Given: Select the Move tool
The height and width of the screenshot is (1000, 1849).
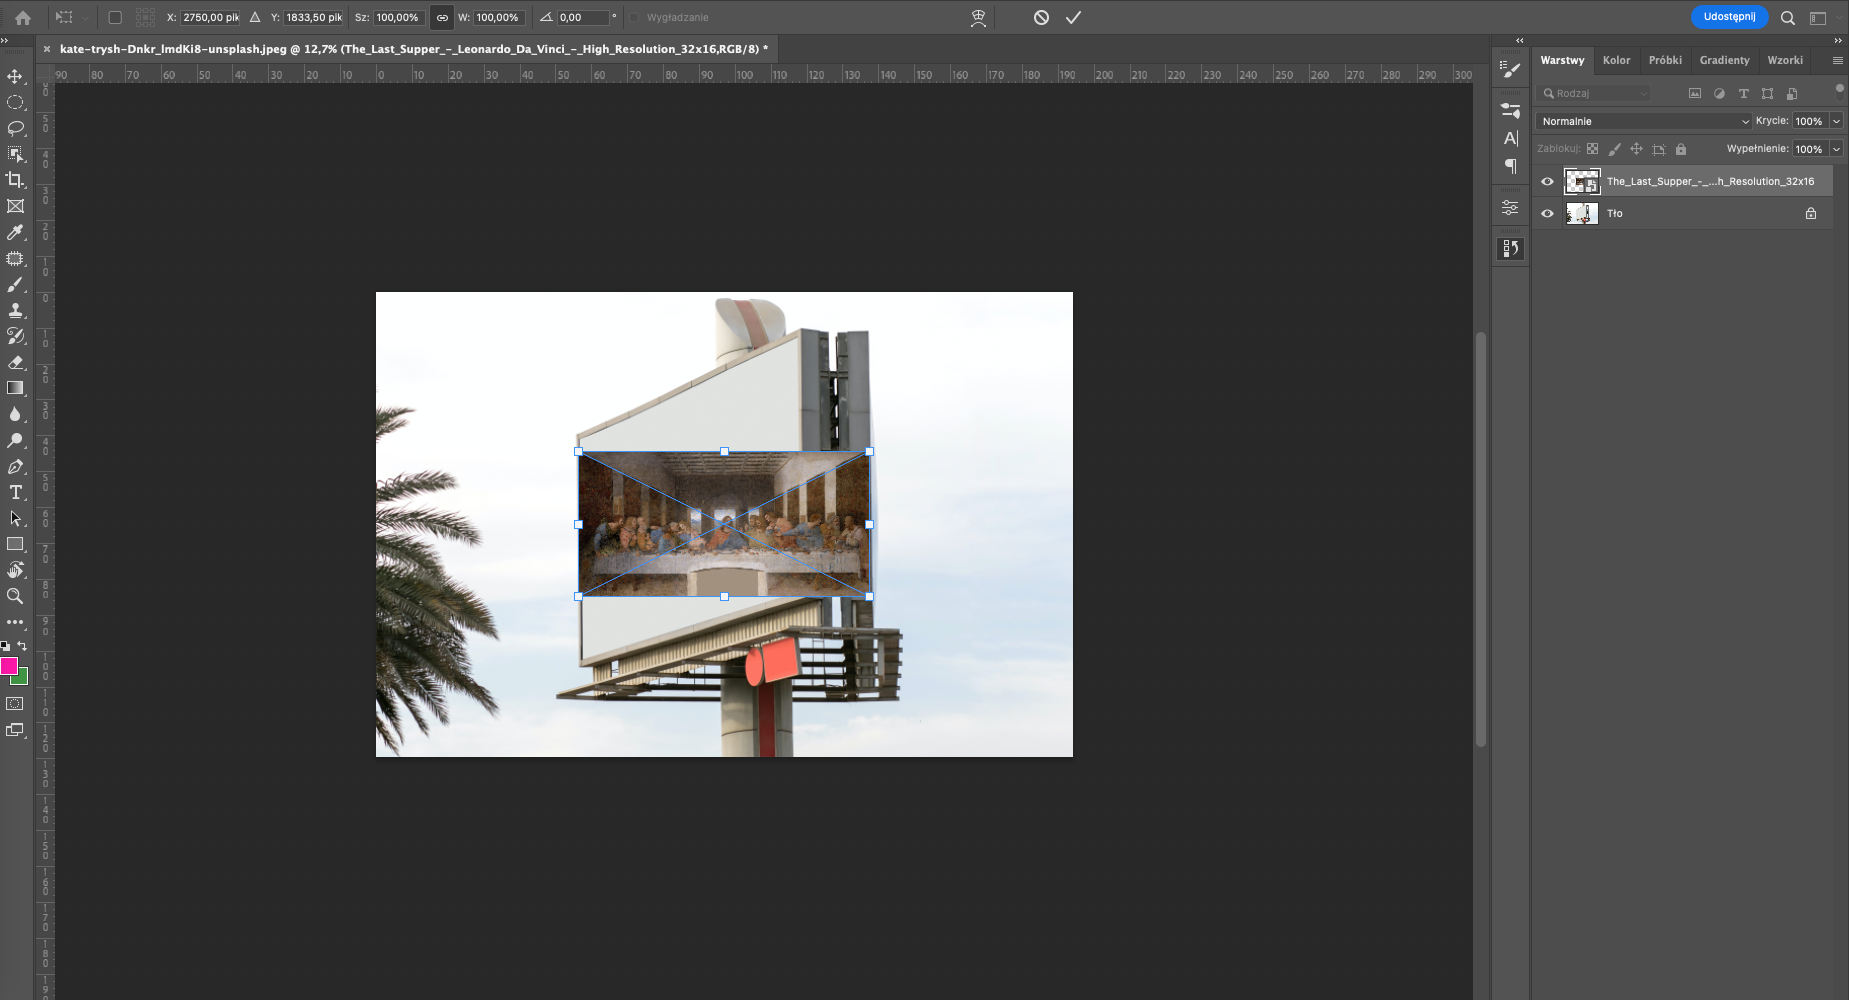Looking at the screenshot, I should click(15, 76).
